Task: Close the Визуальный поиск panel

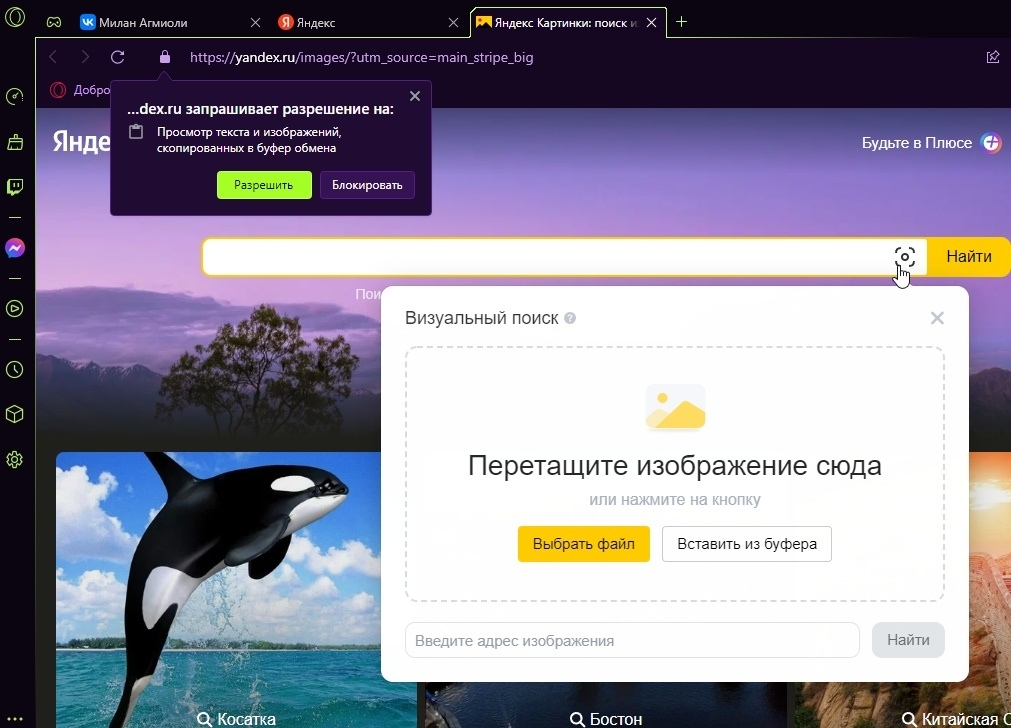Action: click(x=937, y=318)
